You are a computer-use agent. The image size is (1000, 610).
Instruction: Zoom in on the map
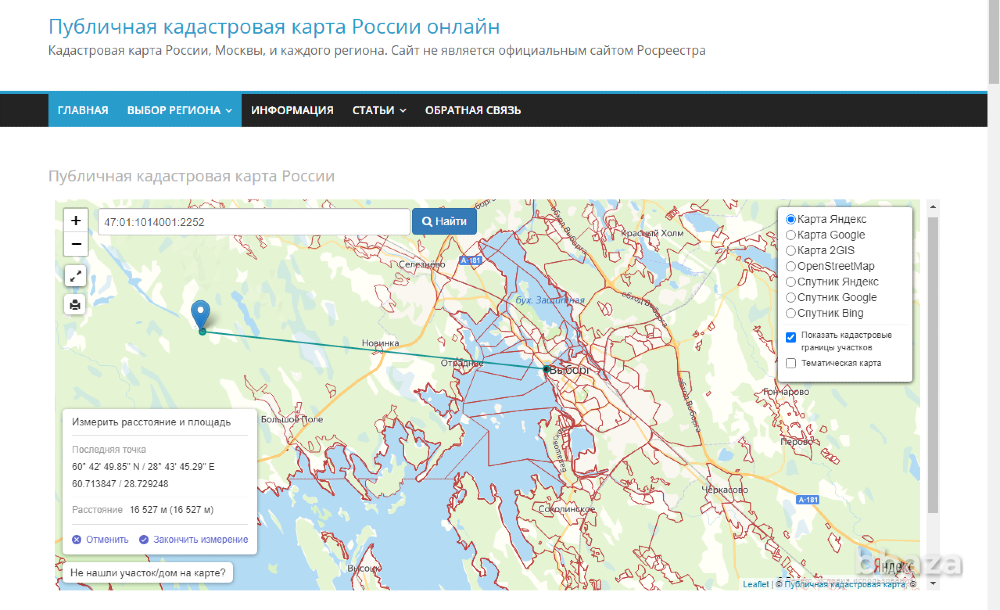tap(76, 220)
